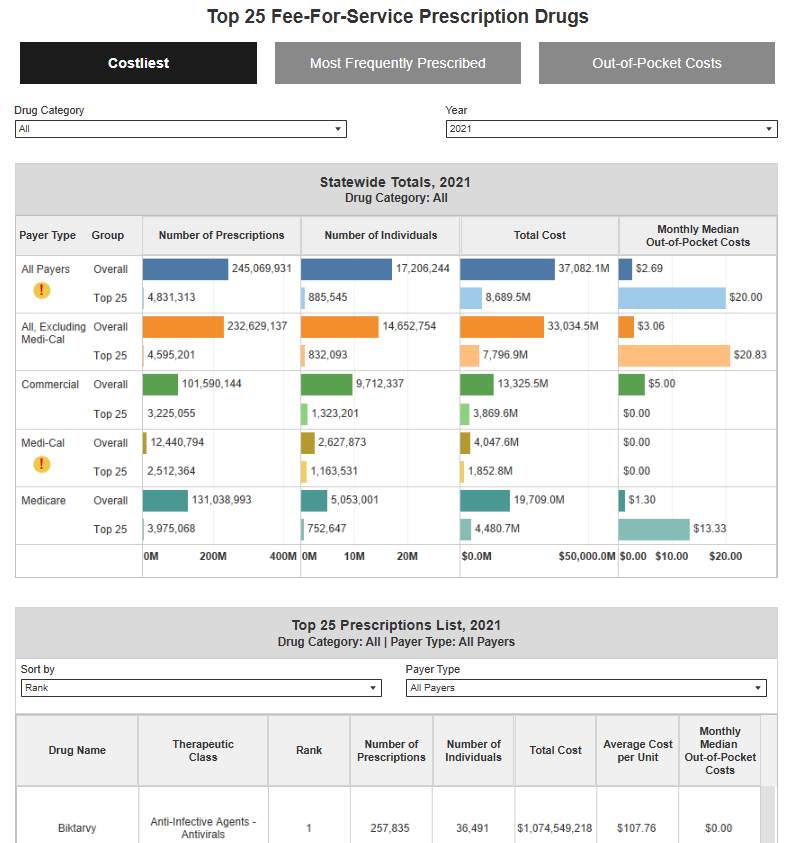Image resolution: width=793 pixels, height=843 pixels.
Task: Open the Year dropdown showing 2021
Action: click(x=612, y=128)
